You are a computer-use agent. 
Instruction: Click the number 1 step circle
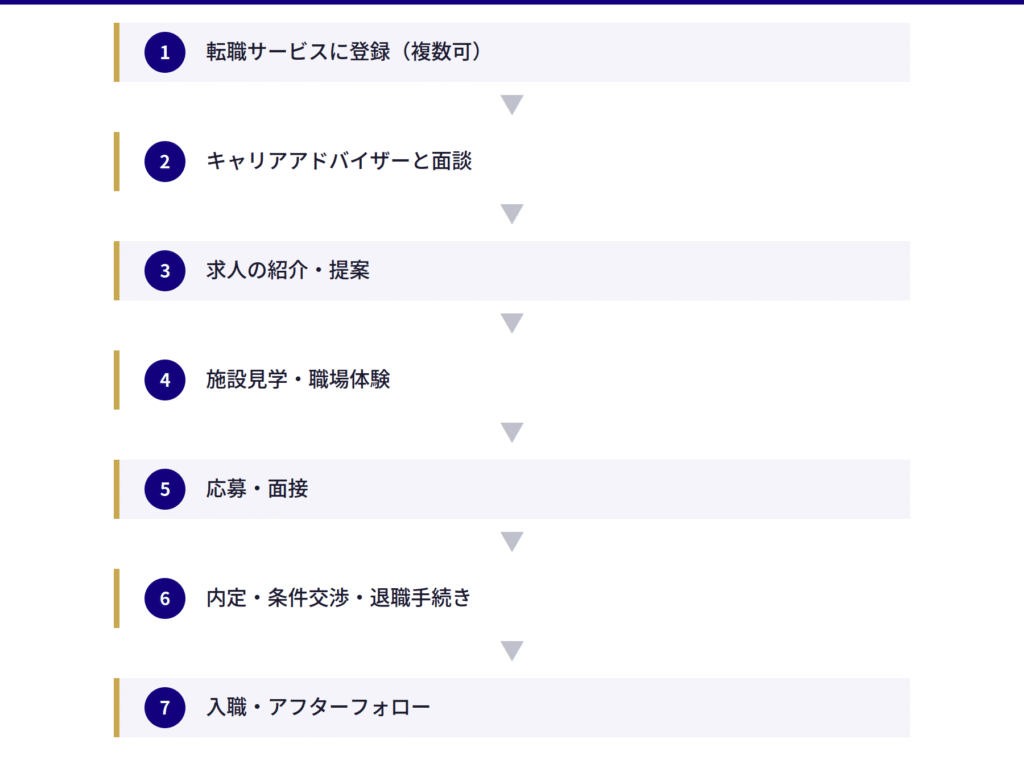click(165, 52)
